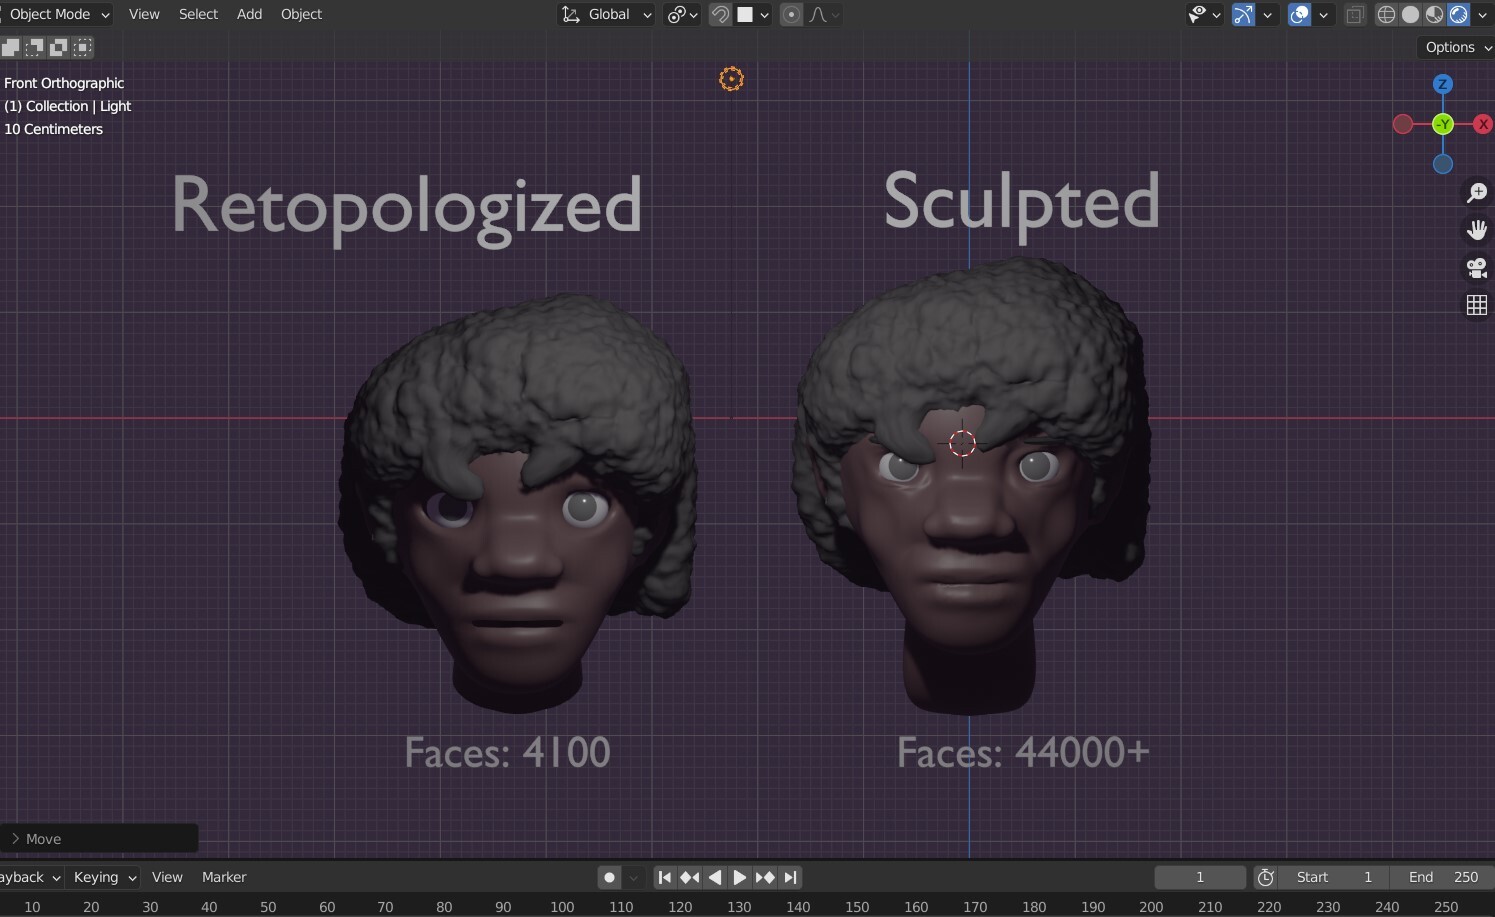
Task: Switch to Wireframe viewport shading
Action: coord(1386,14)
